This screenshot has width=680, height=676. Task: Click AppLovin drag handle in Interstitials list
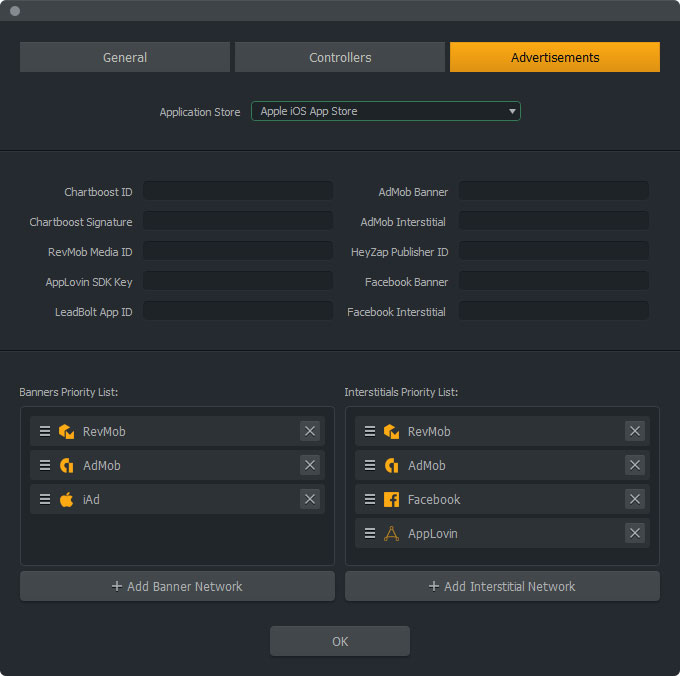[x=369, y=533]
